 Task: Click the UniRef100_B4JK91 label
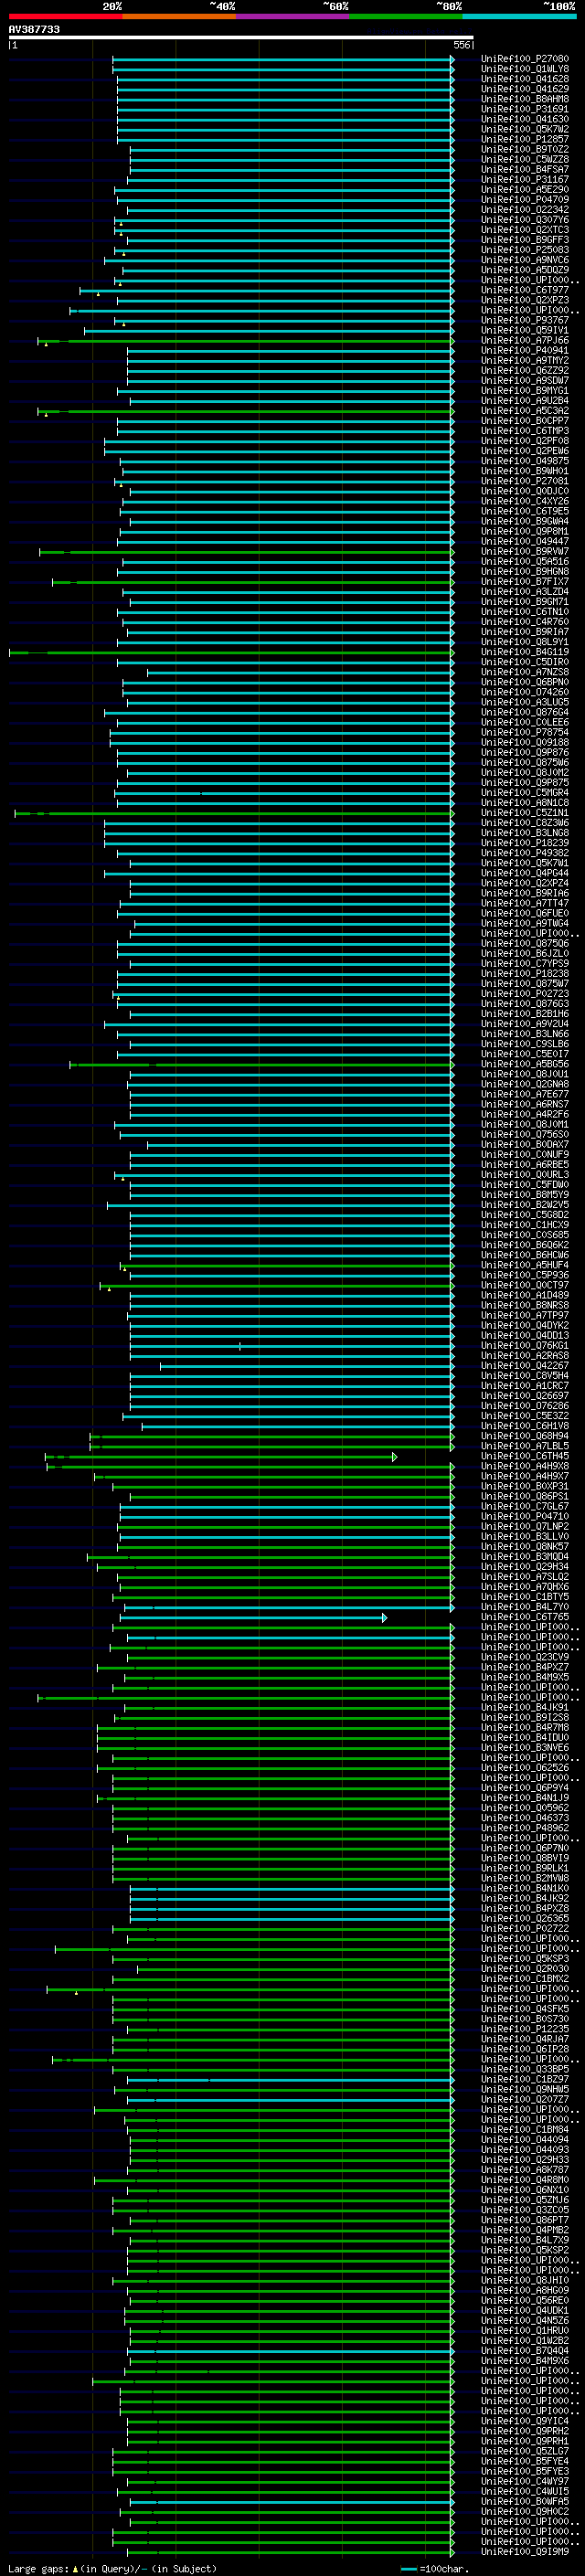pyautogui.click(x=525, y=1707)
